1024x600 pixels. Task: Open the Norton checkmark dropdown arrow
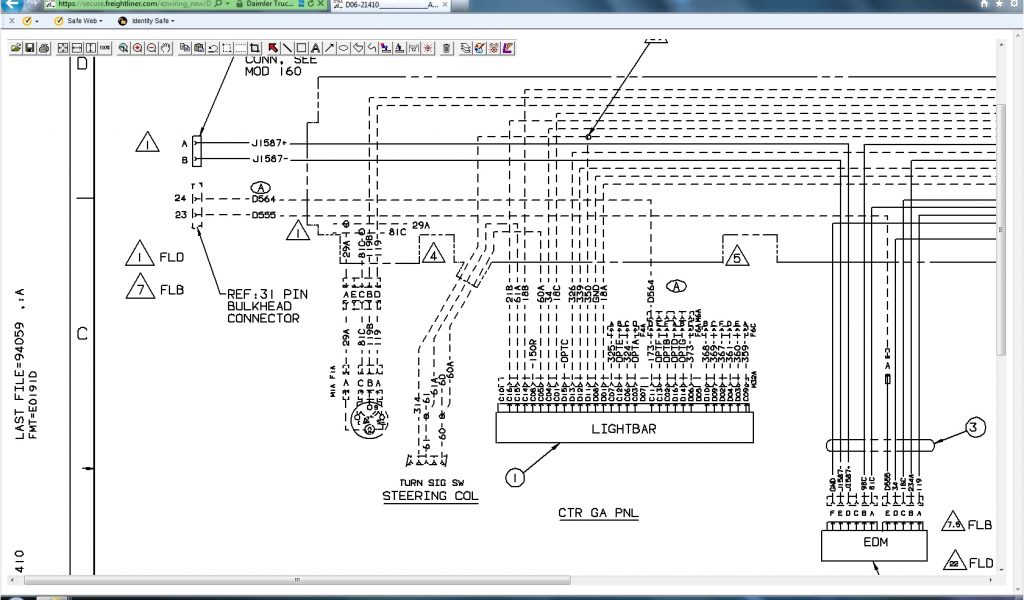click(x=38, y=20)
